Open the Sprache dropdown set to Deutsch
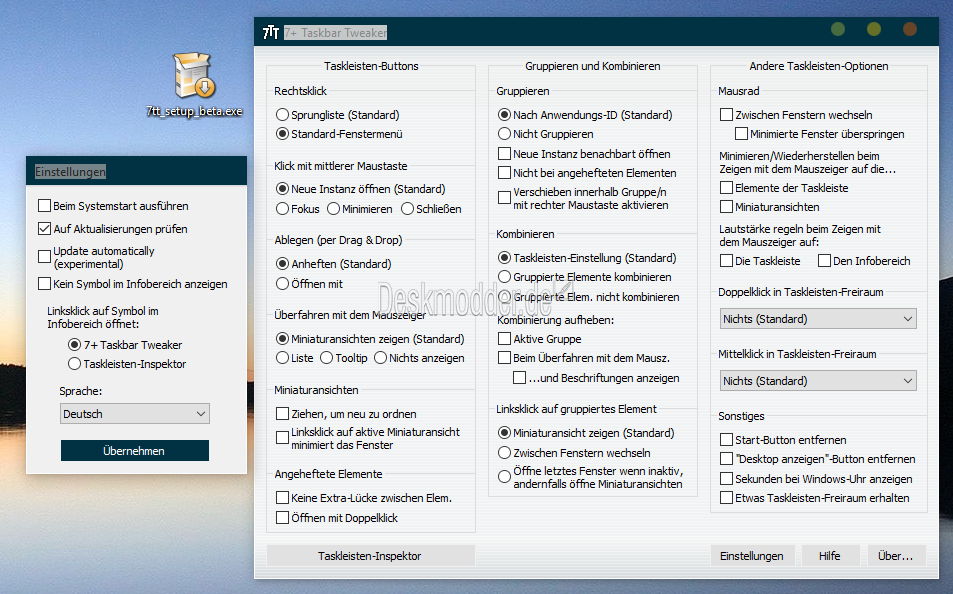Viewport: 953px width, 594px height. [135, 413]
